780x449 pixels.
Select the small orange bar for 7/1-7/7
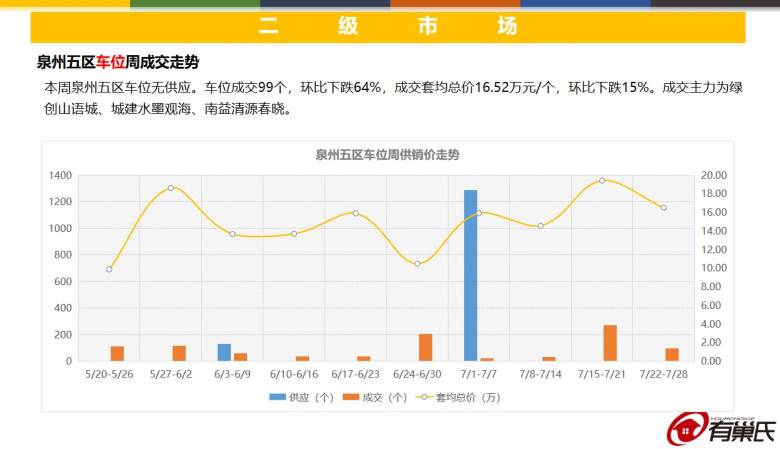(x=487, y=359)
